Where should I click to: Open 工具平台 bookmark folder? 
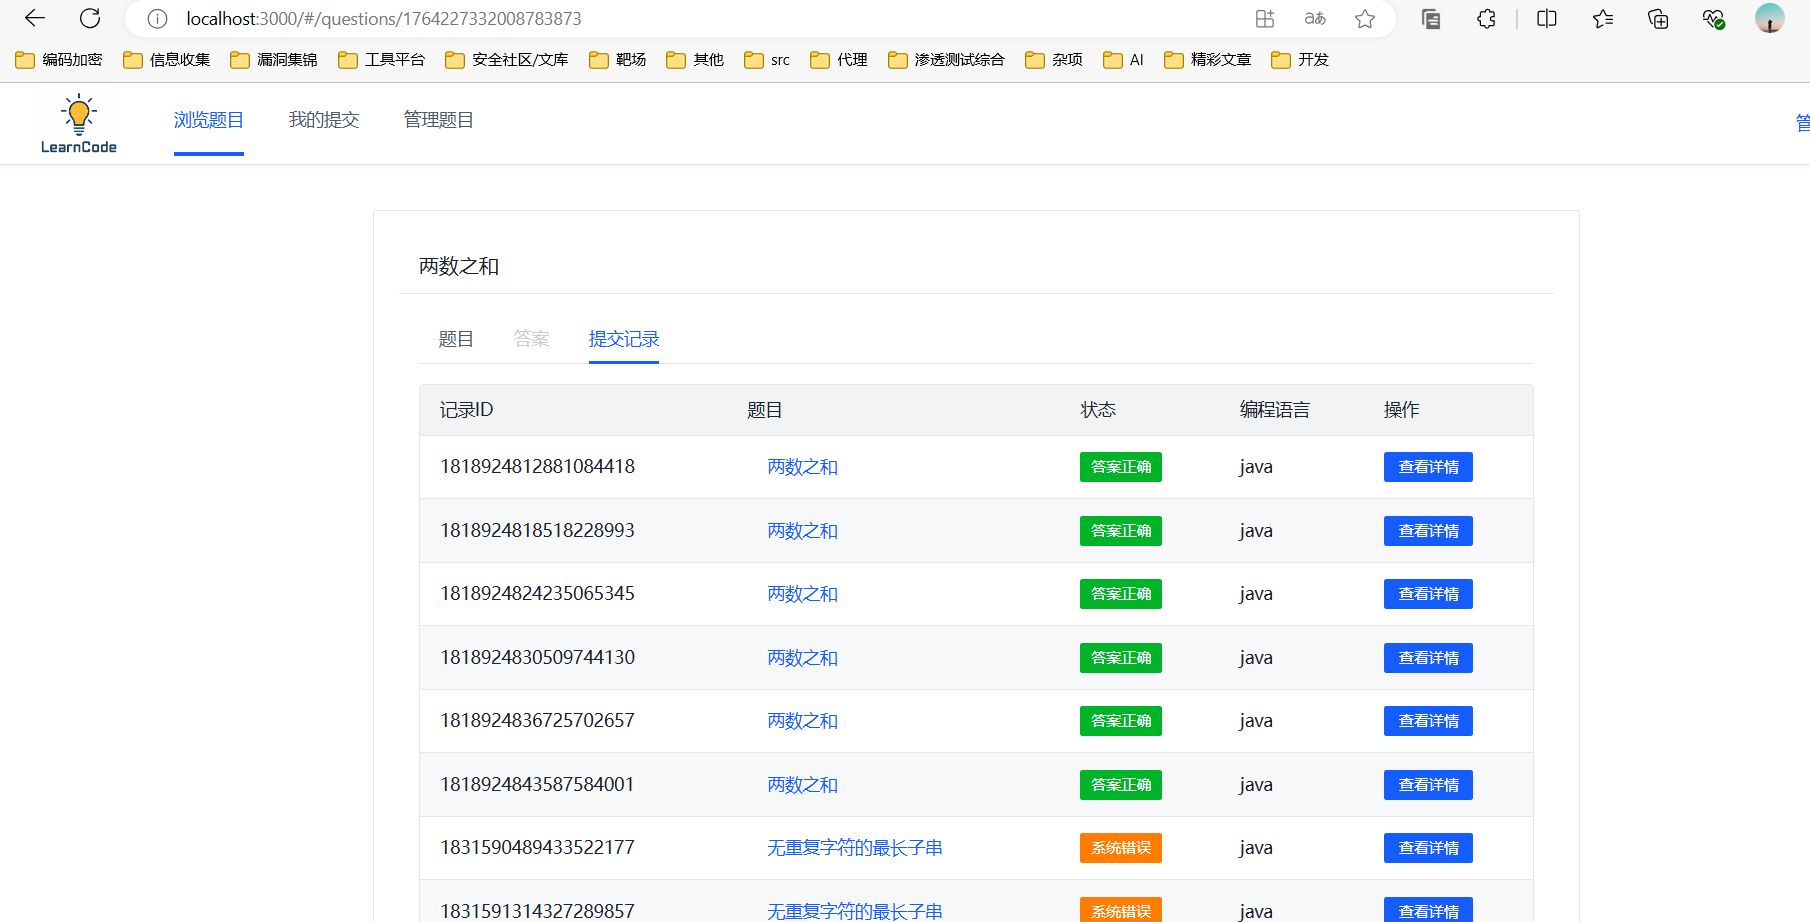(x=382, y=60)
